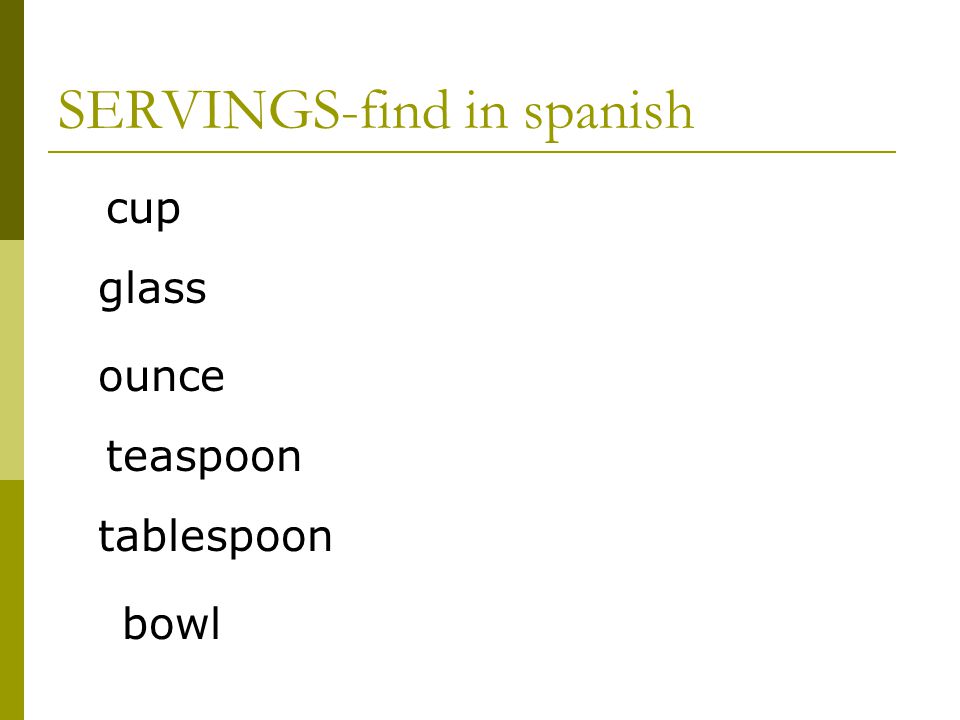This screenshot has width=960, height=720.
Task: Click the letter "g" starting "glass"
Action: click(x=110, y=291)
